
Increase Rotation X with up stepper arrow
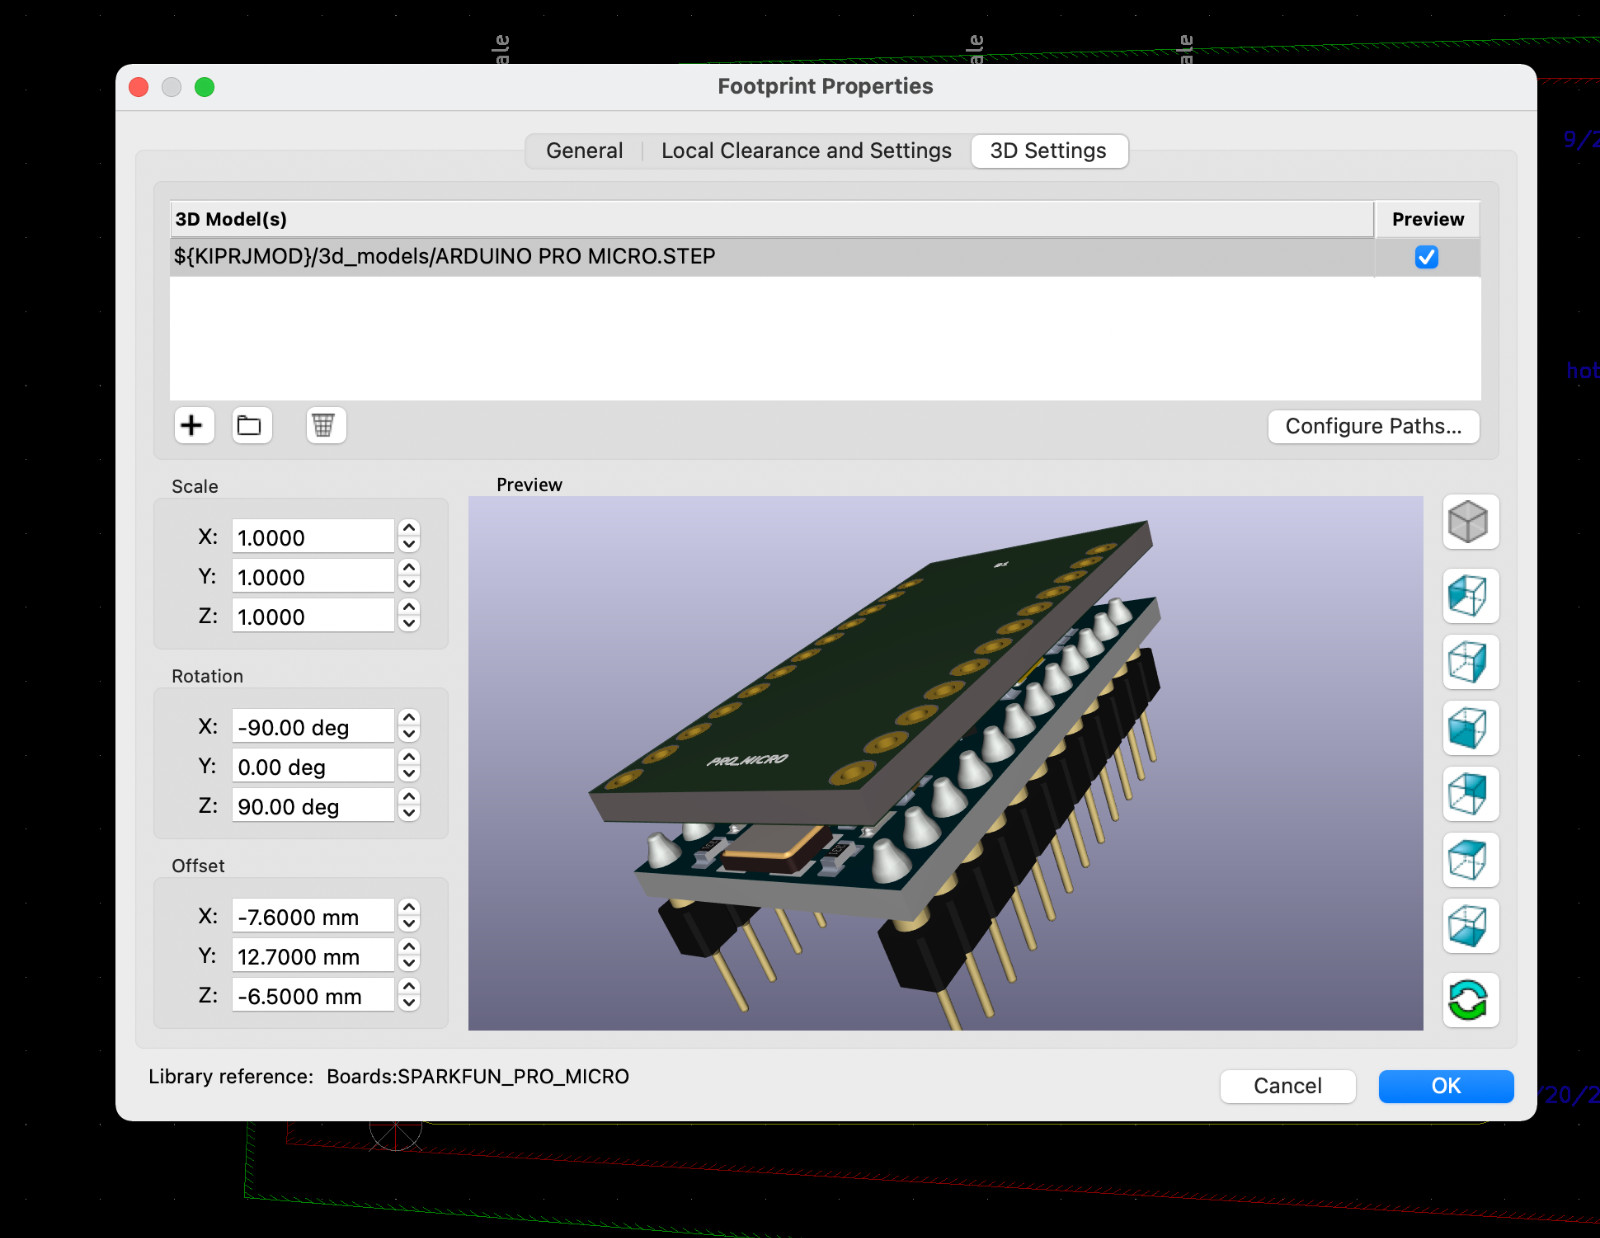coord(409,718)
